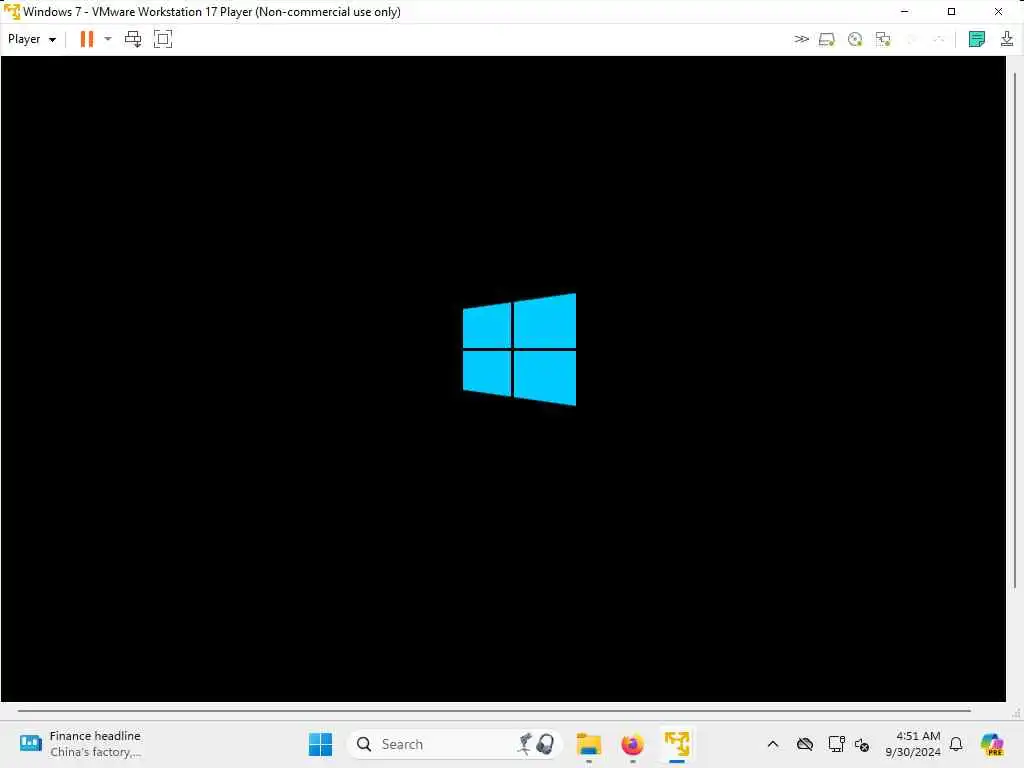
Task: Open the network status tray icon
Action: (x=836, y=744)
